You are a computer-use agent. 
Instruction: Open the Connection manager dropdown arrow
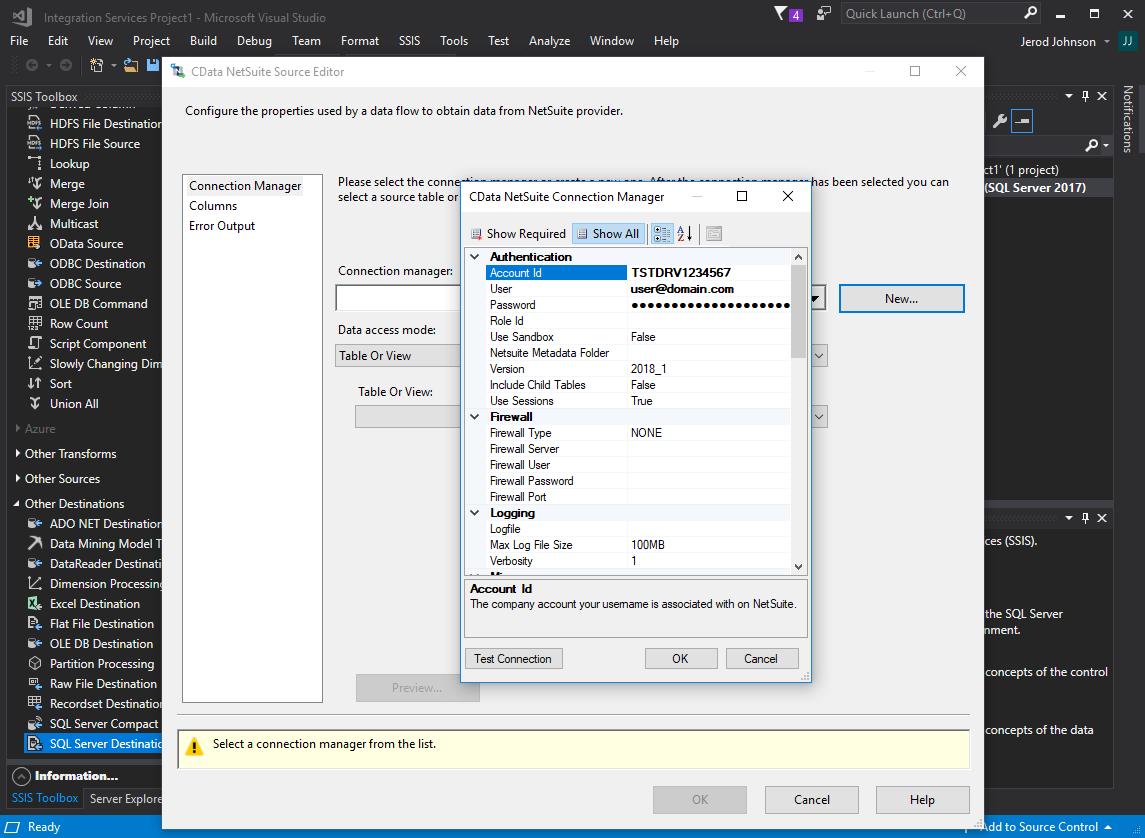(817, 298)
